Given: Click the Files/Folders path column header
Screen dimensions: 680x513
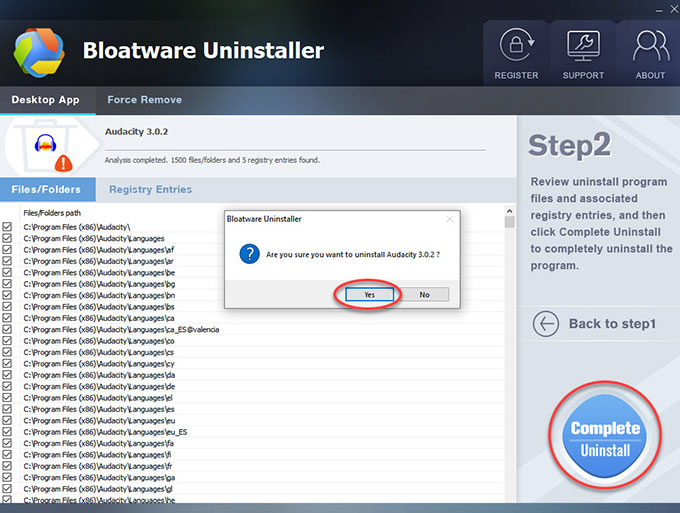Looking at the screenshot, I should pos(52,213).
